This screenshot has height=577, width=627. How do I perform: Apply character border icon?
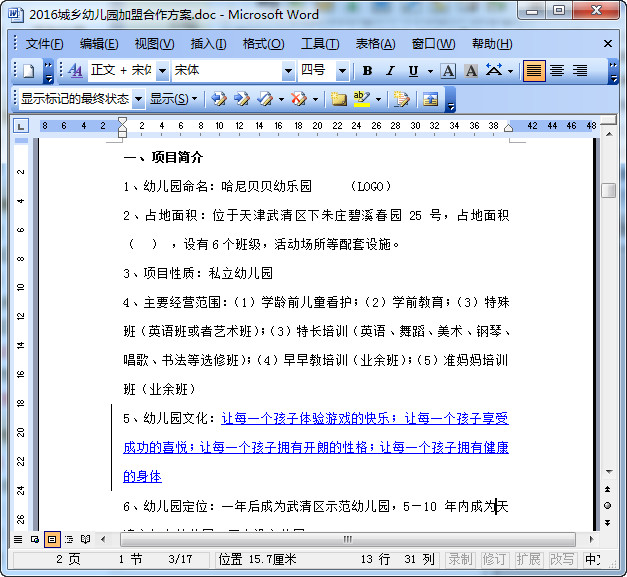click(x=448, y=71)
